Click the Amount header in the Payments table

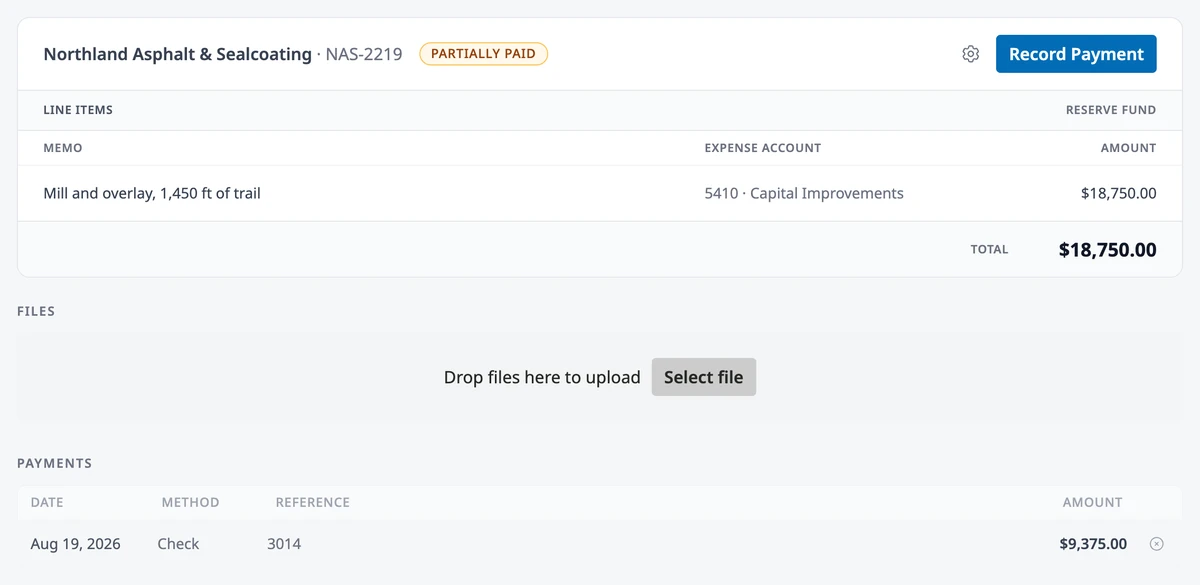(1092, 502)
